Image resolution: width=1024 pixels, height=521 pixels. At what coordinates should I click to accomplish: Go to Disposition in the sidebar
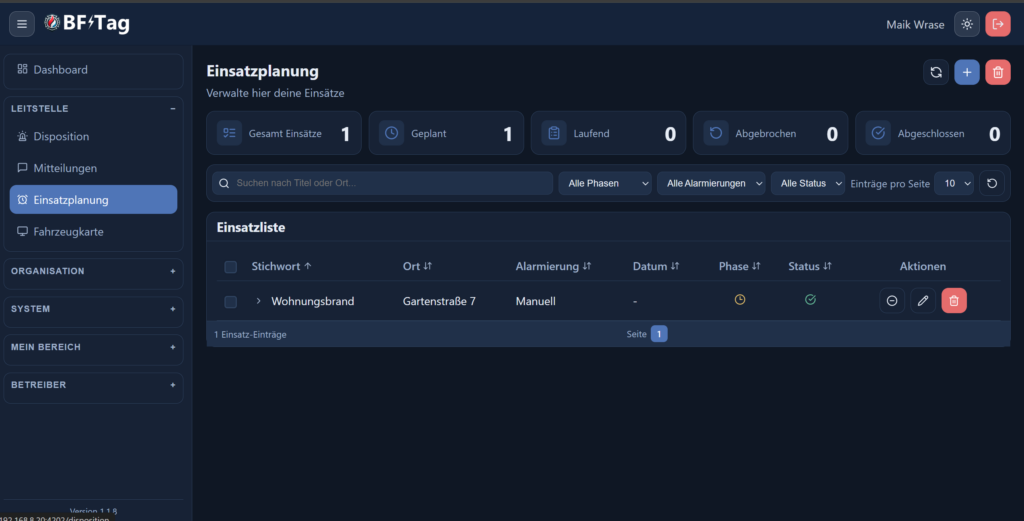61,137
